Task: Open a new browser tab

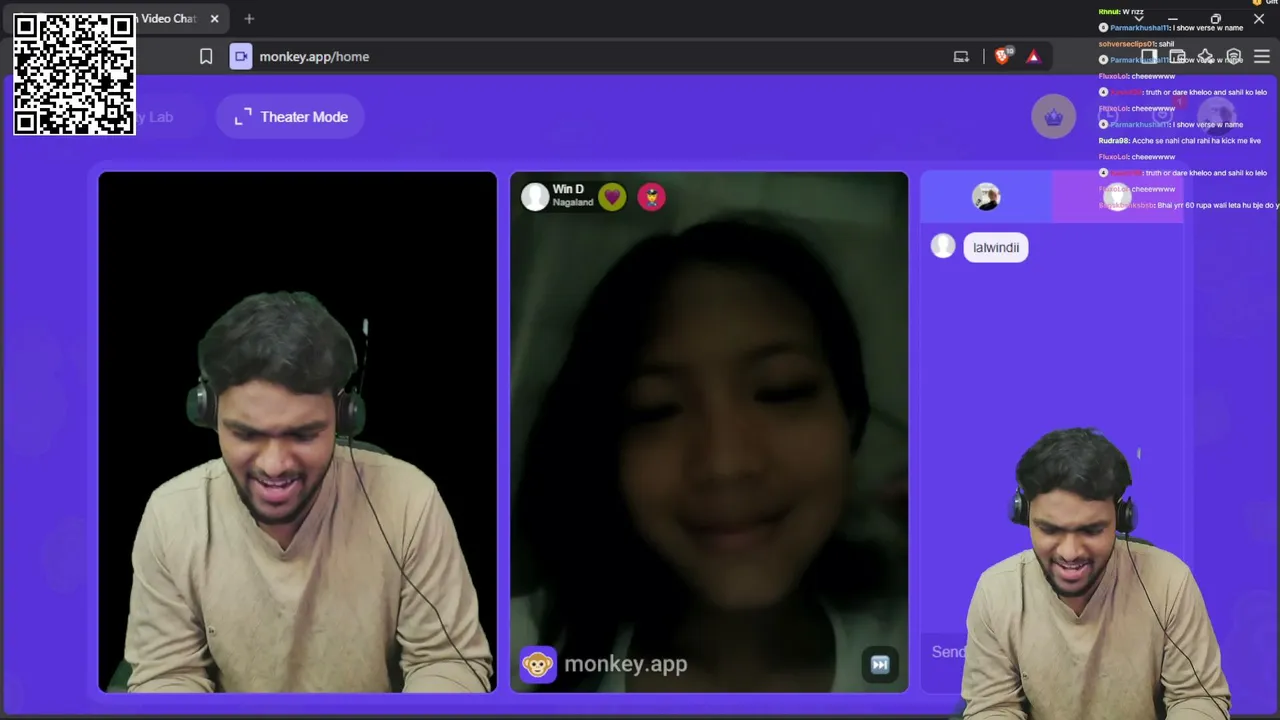Action: click(249, 19)
